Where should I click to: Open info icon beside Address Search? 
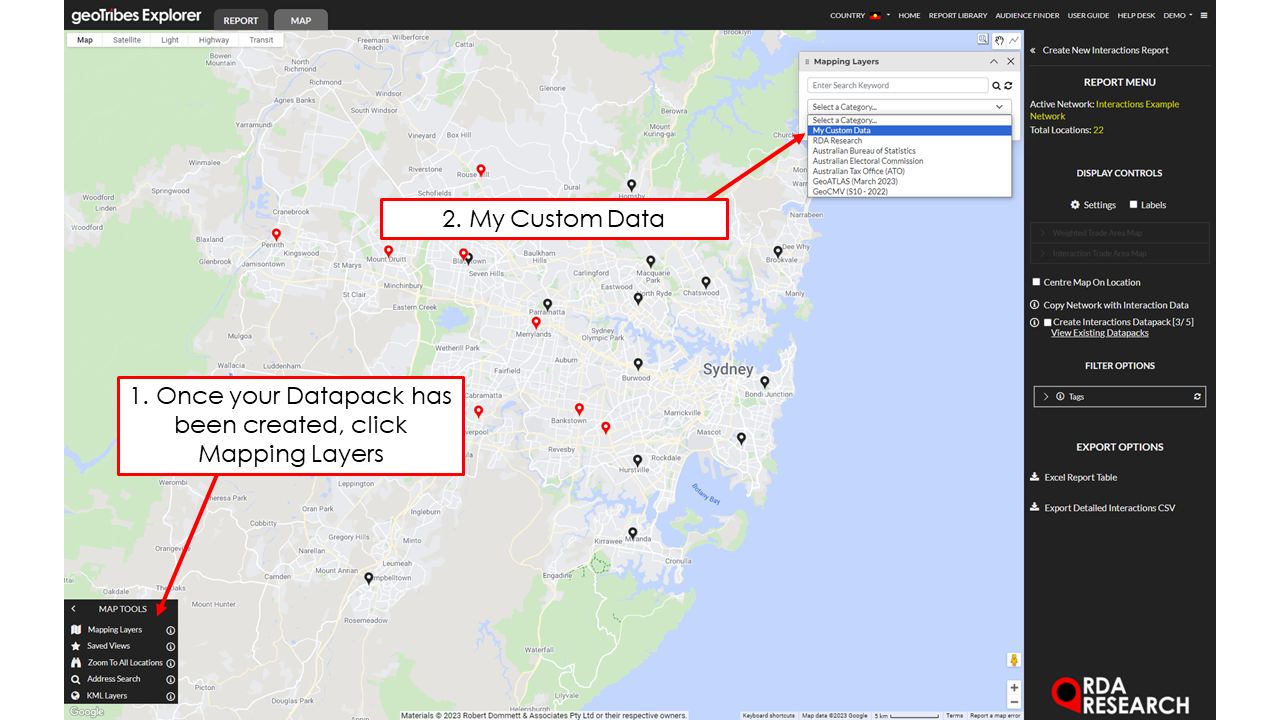coord(170,679)
